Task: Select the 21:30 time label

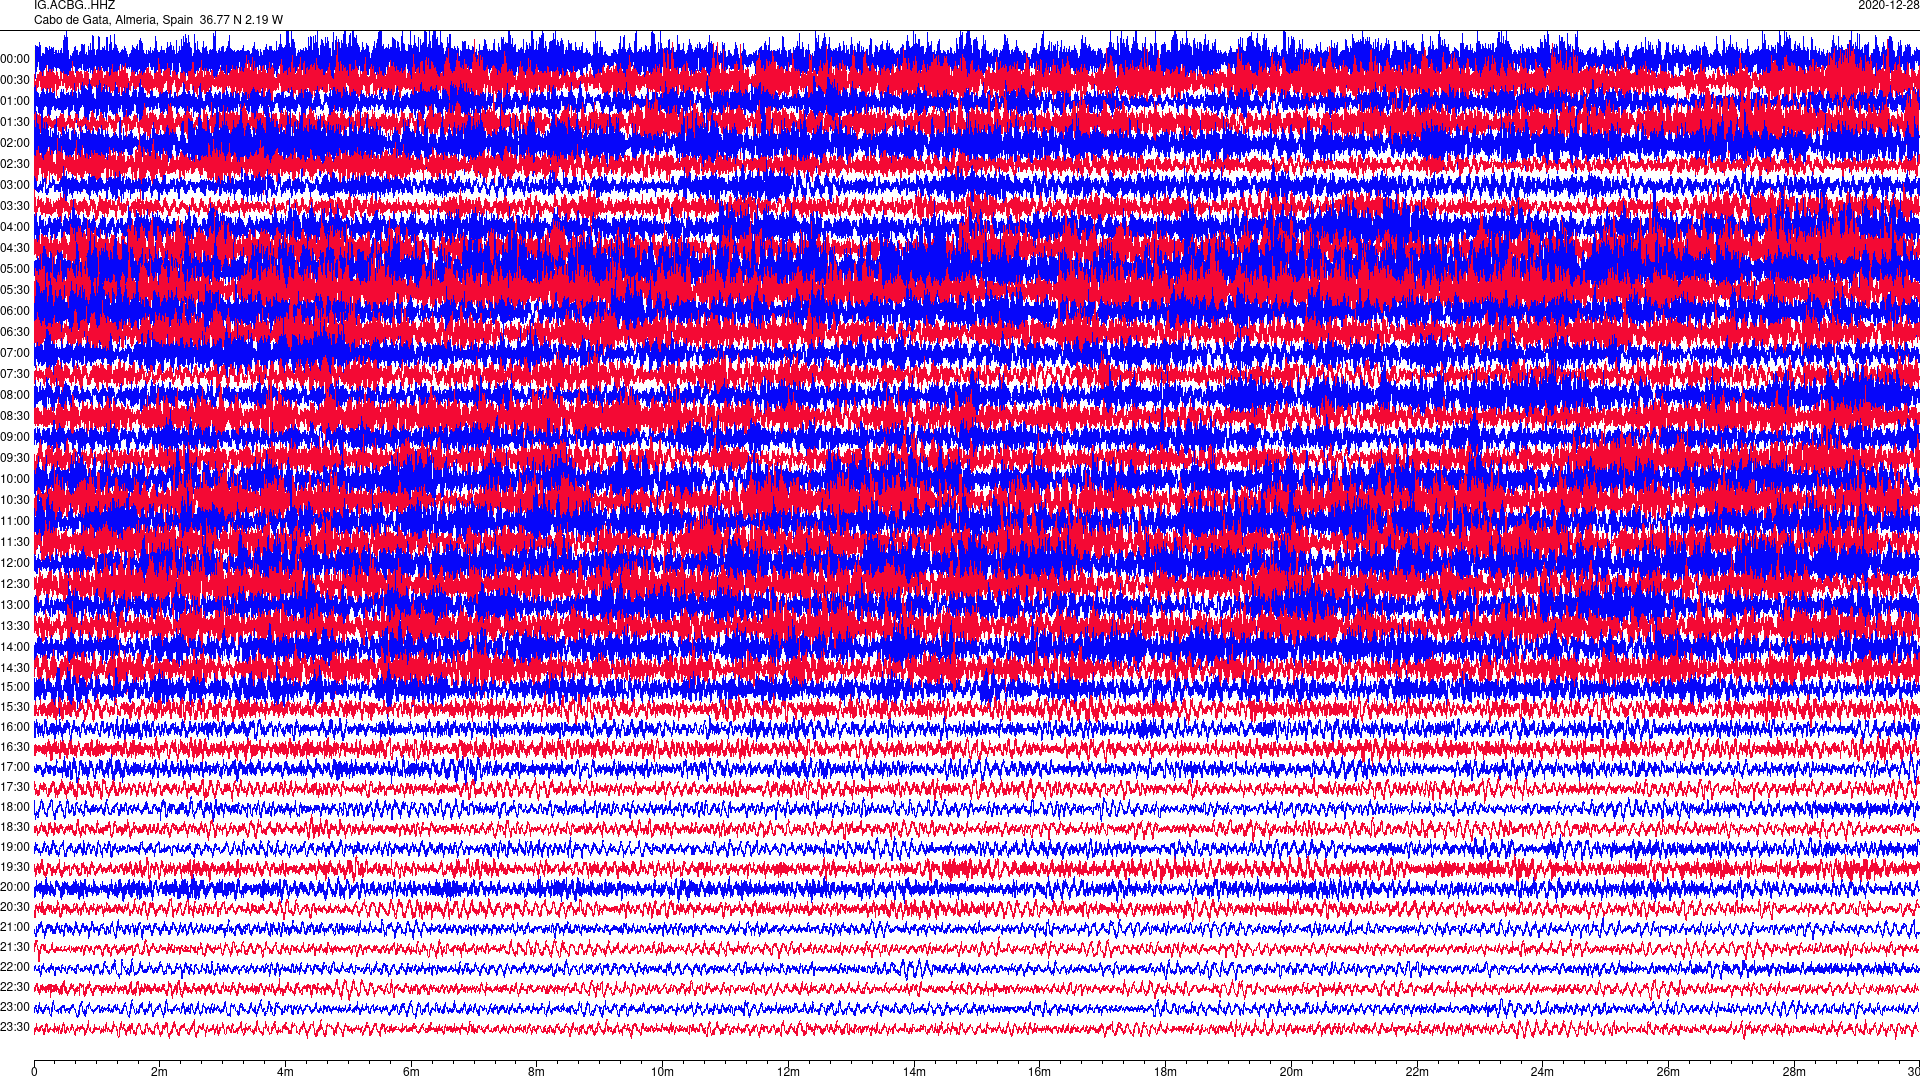Action: pos(15,947)
